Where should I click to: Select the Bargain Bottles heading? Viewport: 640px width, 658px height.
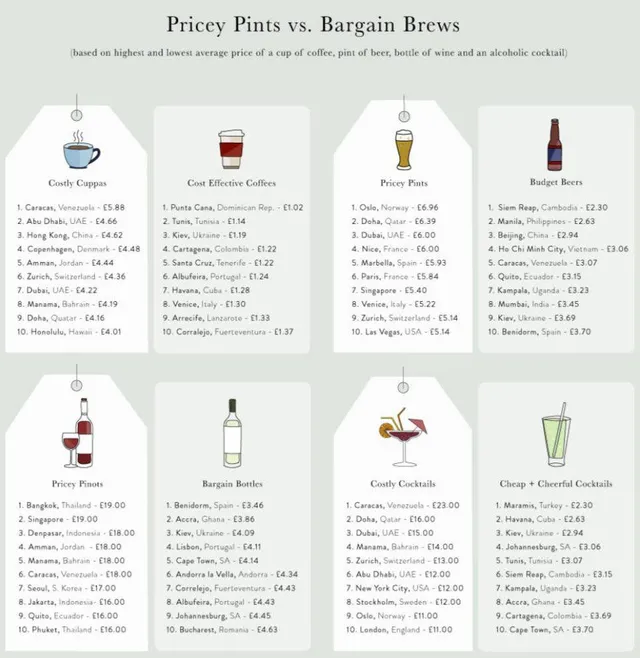coord(231,484)
